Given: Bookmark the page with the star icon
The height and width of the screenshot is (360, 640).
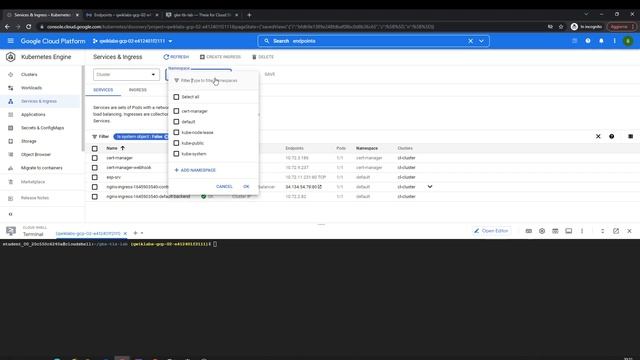Looking at the screenshot, I should tap(561, 27).
